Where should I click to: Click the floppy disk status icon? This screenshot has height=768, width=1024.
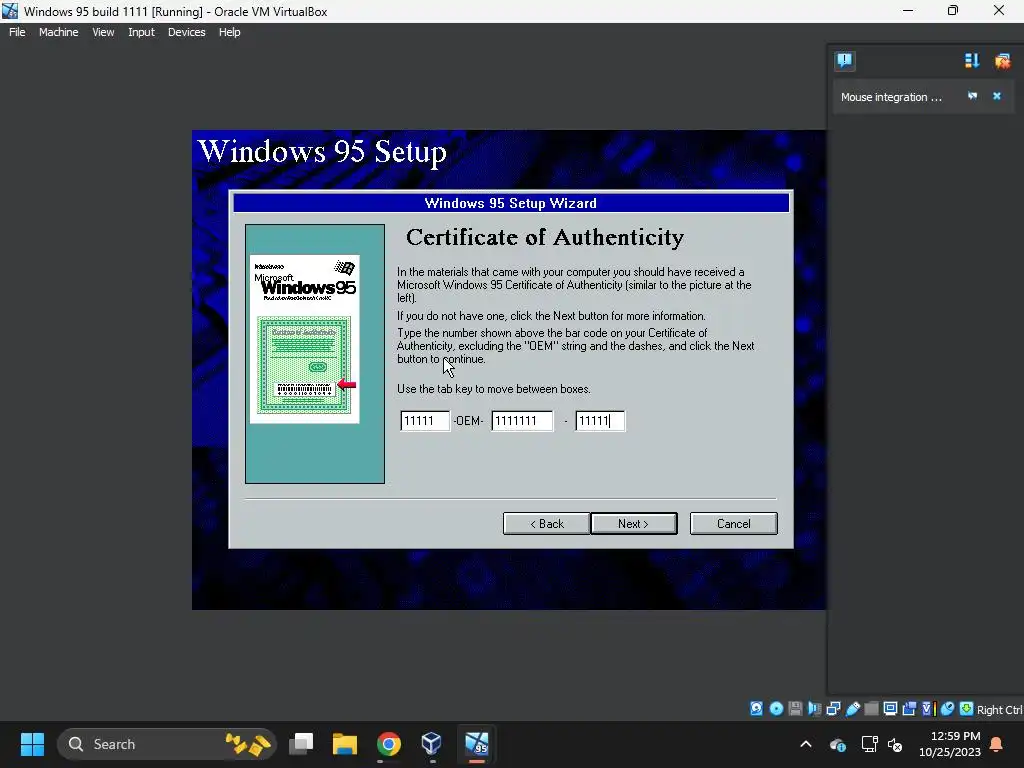795,709
